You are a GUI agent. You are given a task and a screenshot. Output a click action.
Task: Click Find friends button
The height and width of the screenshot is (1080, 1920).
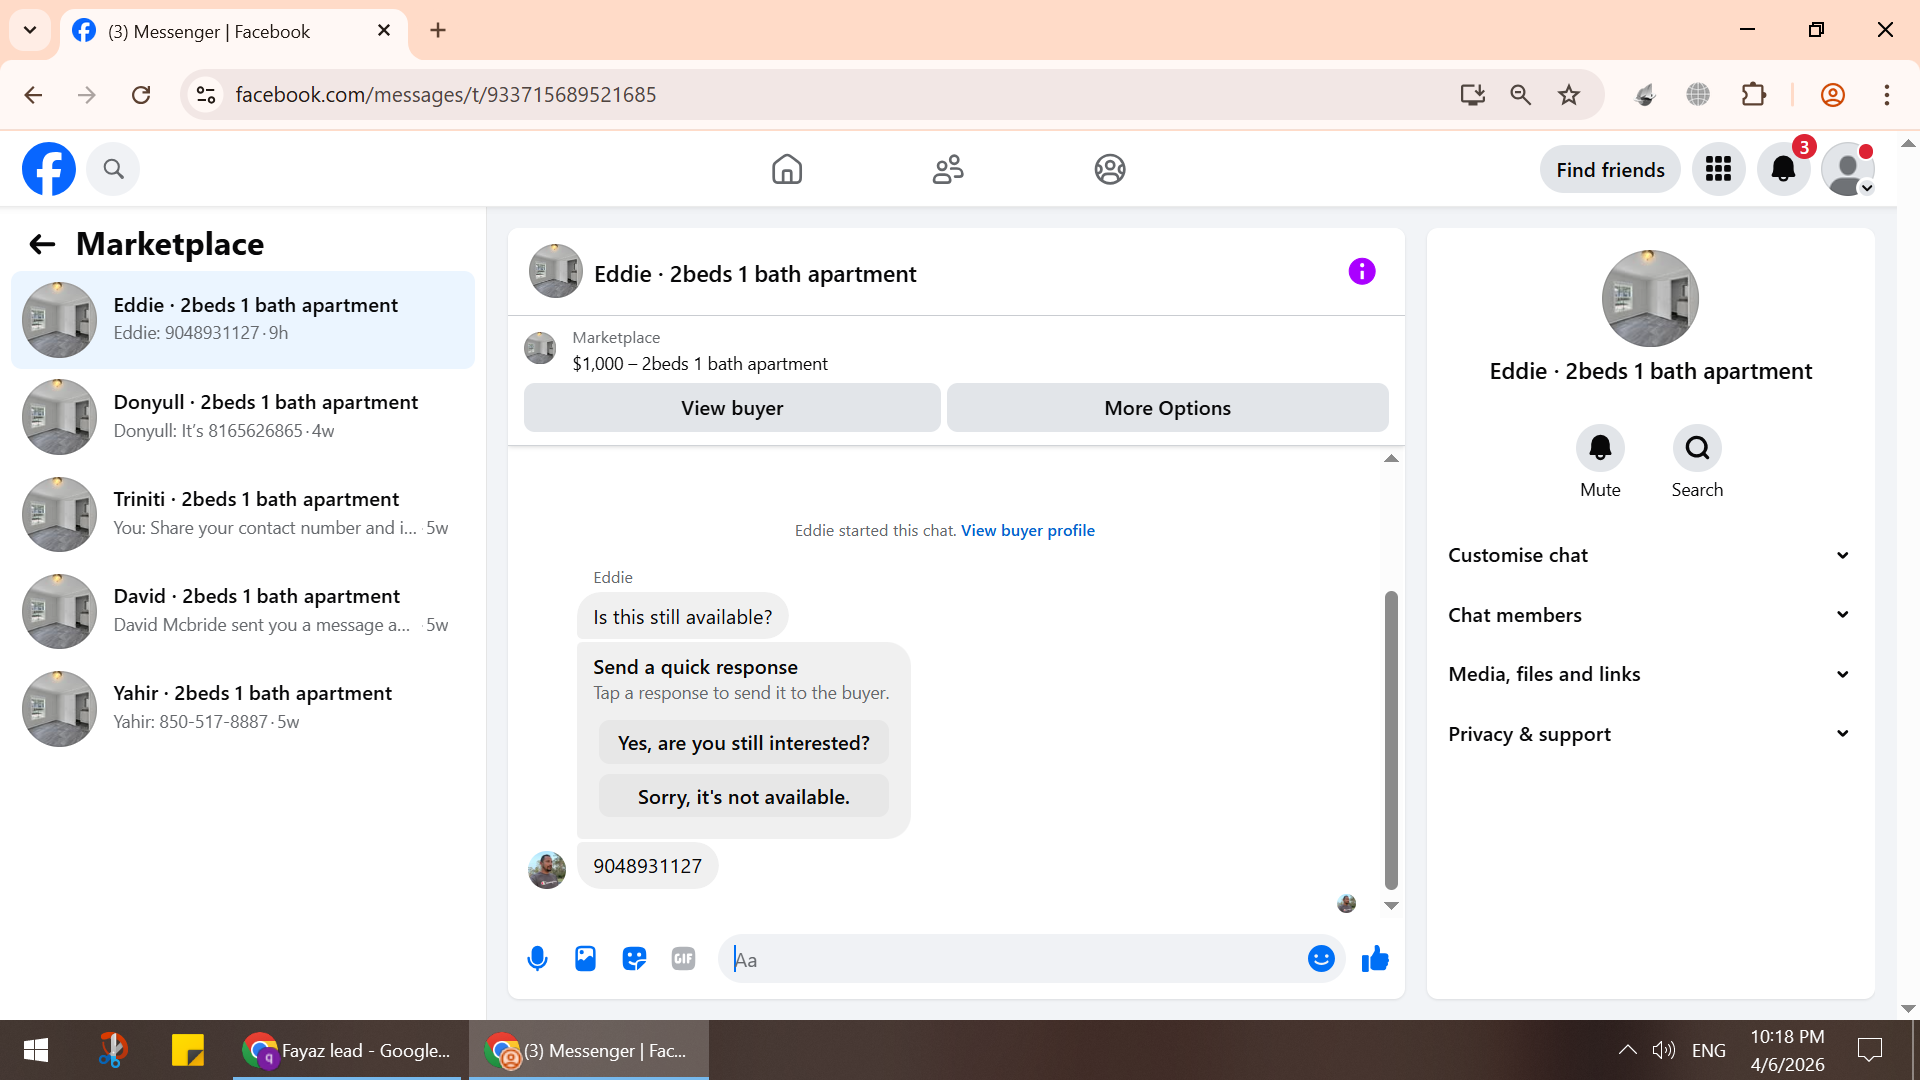[x=1610, y=170]
